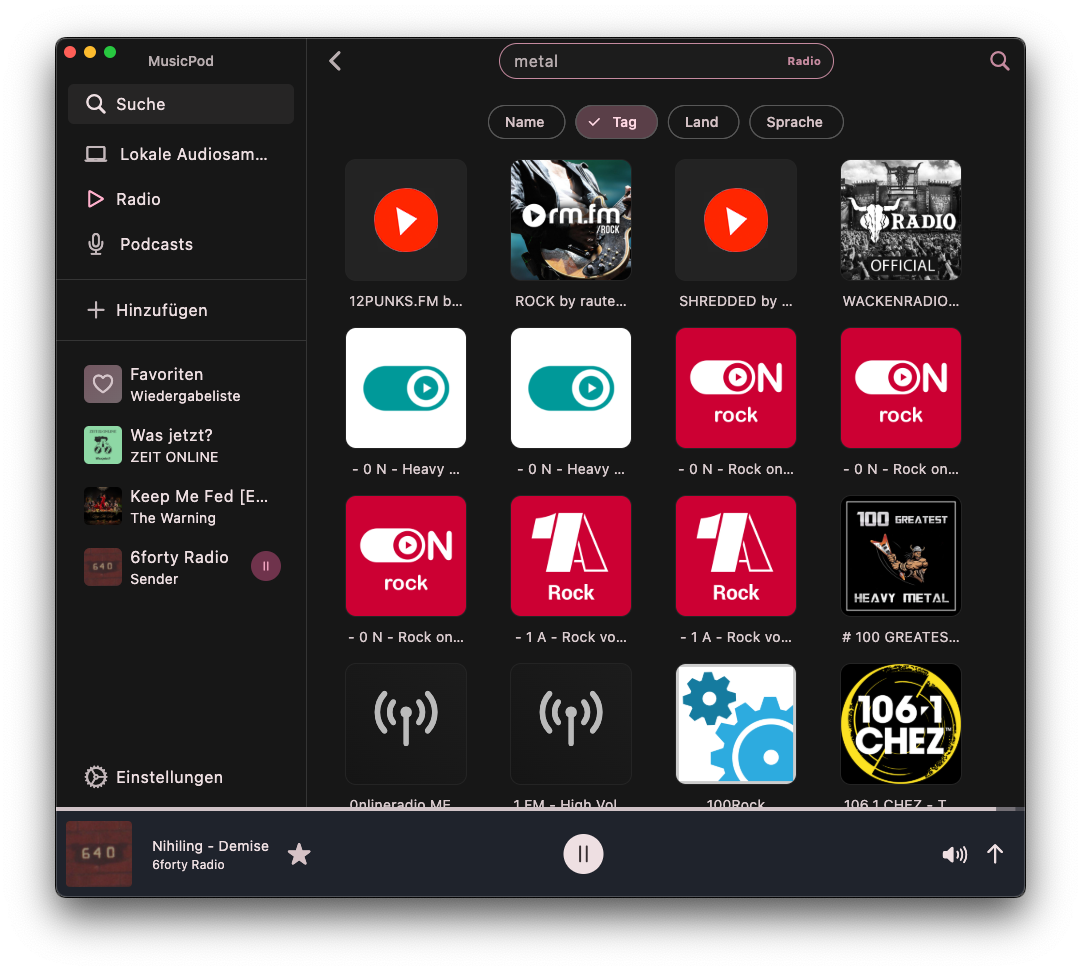Click 6forty Radio text in player bar
The width and height of the screenshot is (1081, 971).
point(188,865)
